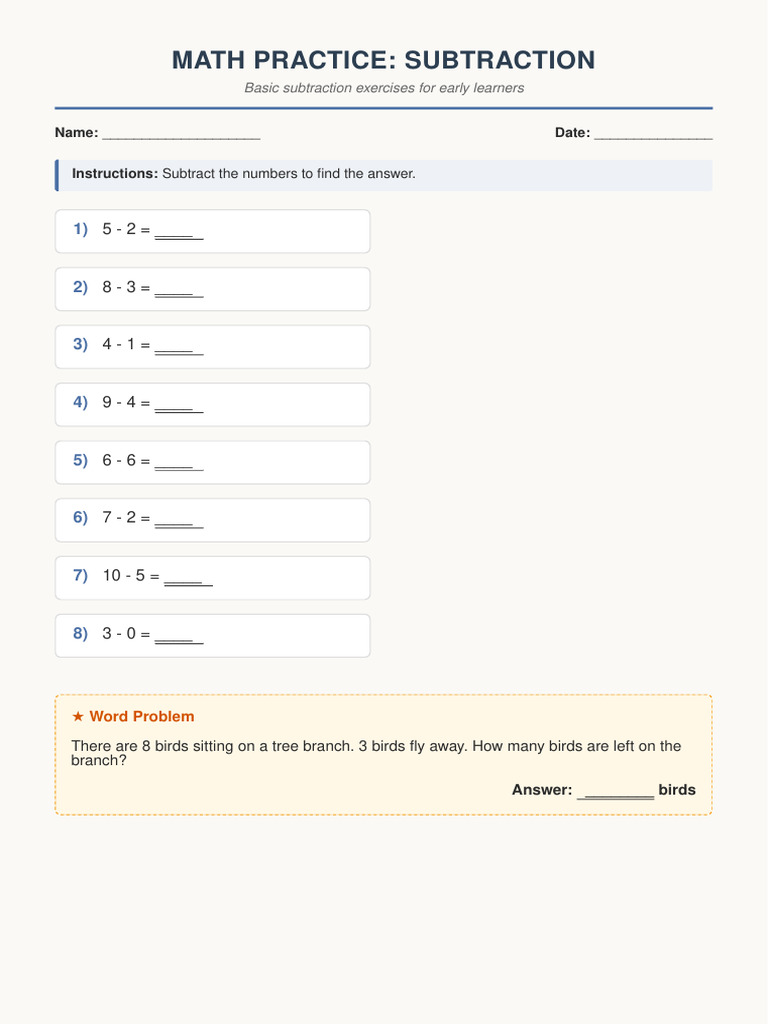Click the word problem birds answer blank
768x1024 pixels.
(x=615, y=790)
